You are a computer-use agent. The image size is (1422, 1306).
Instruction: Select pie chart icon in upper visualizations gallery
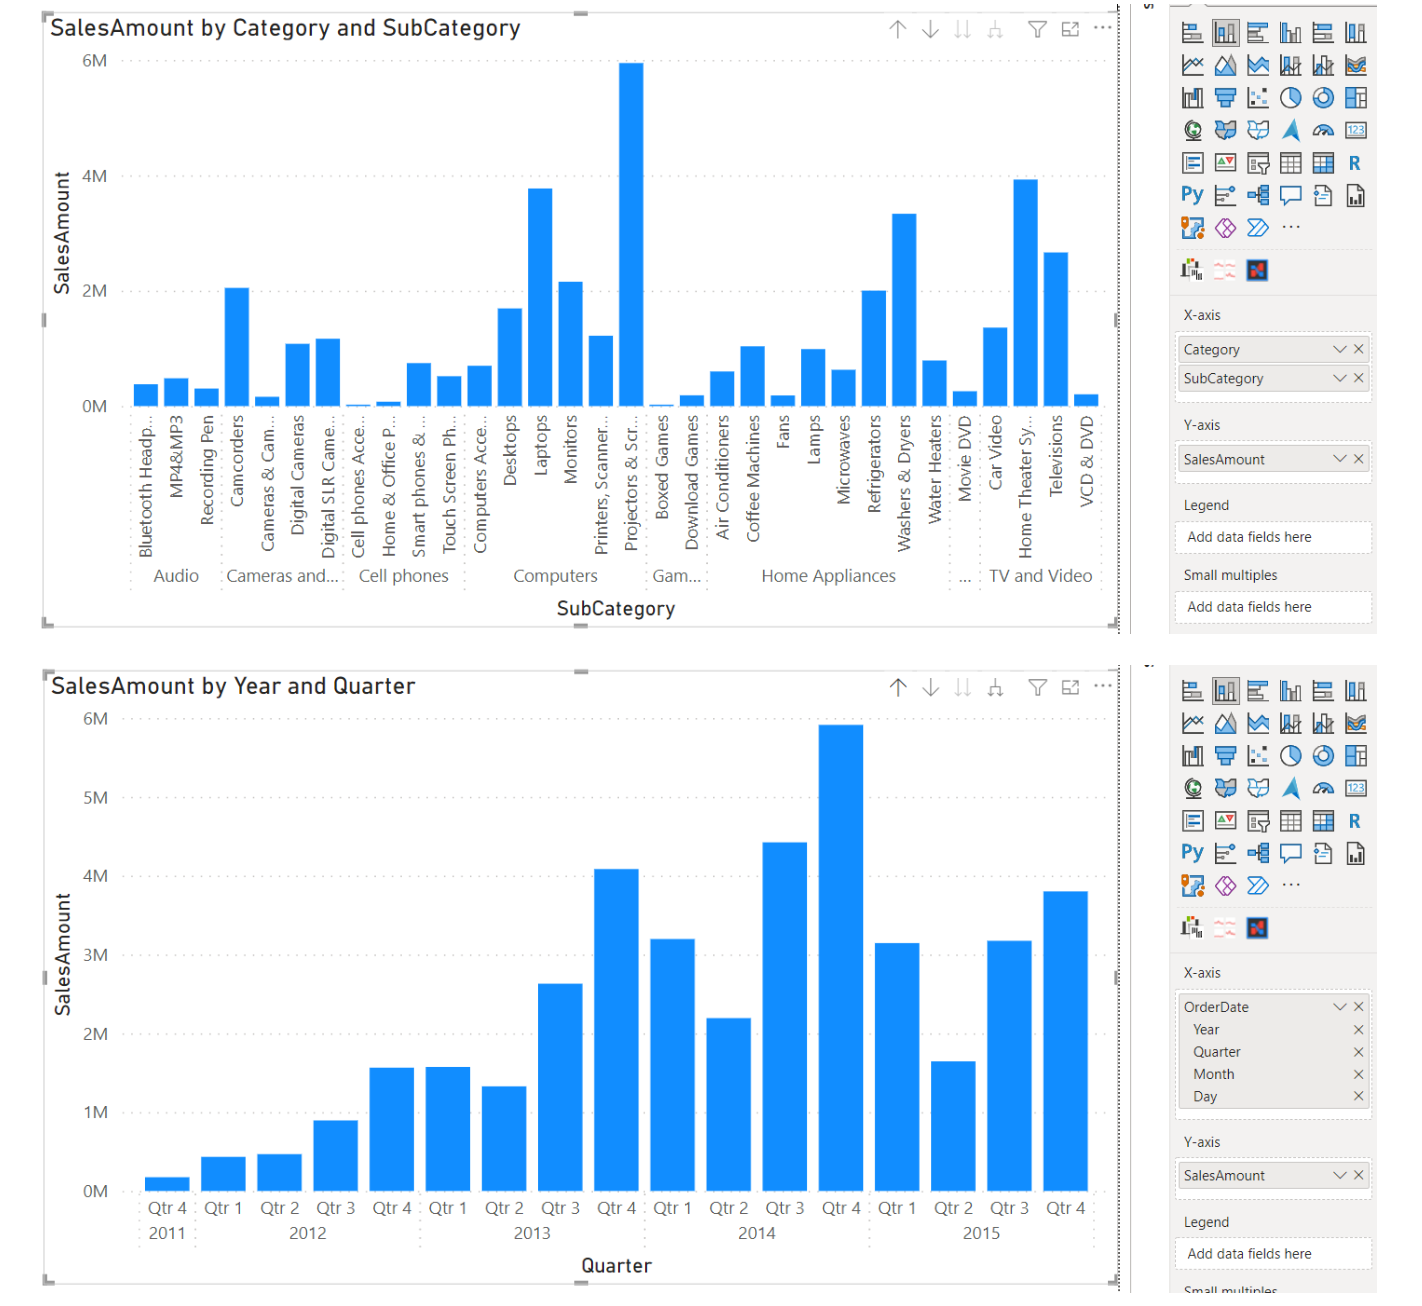pos(1290,98)
